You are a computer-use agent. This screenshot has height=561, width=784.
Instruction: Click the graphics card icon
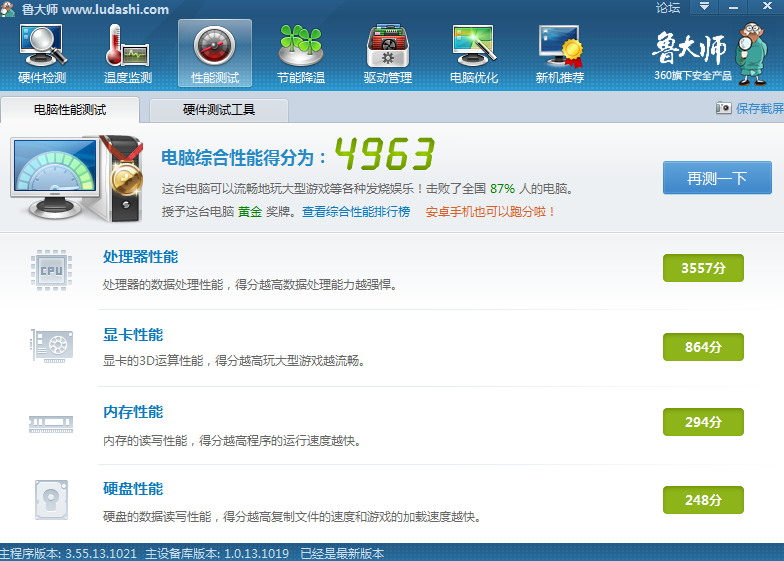(52, 346)
